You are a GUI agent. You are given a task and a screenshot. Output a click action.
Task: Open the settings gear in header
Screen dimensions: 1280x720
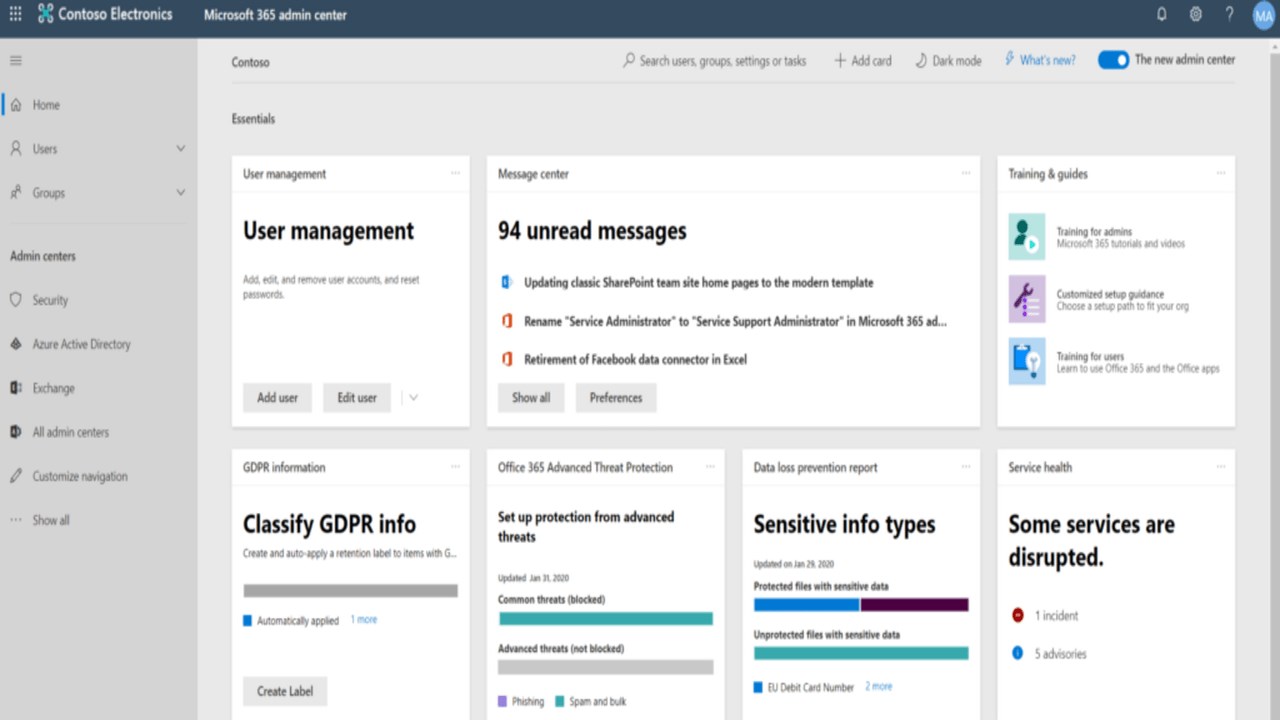[x=1195, y=14]
